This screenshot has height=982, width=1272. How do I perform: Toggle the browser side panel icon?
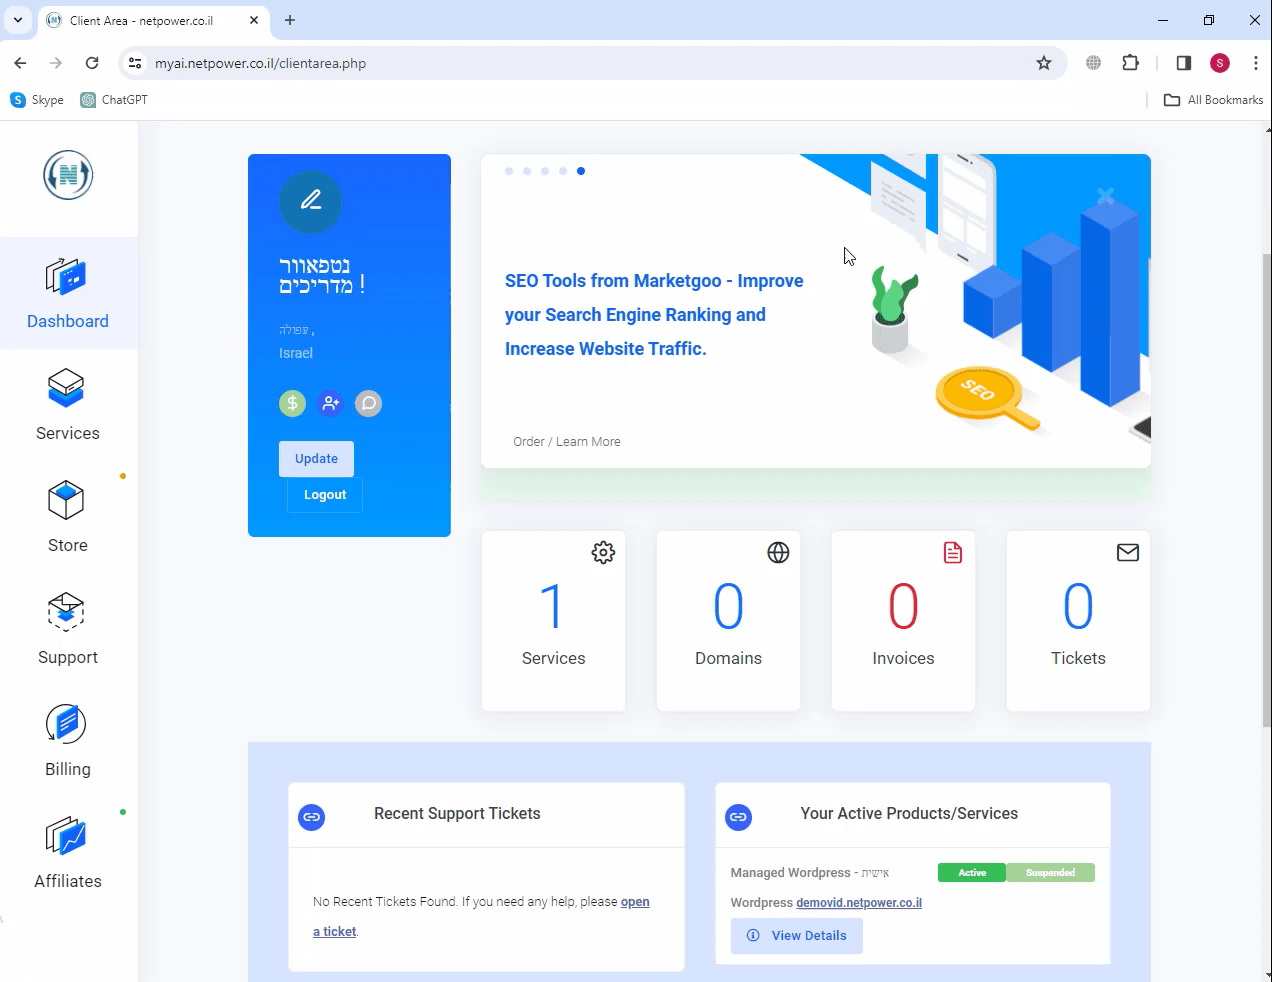pyautogui.click(x=1184, y=63)
